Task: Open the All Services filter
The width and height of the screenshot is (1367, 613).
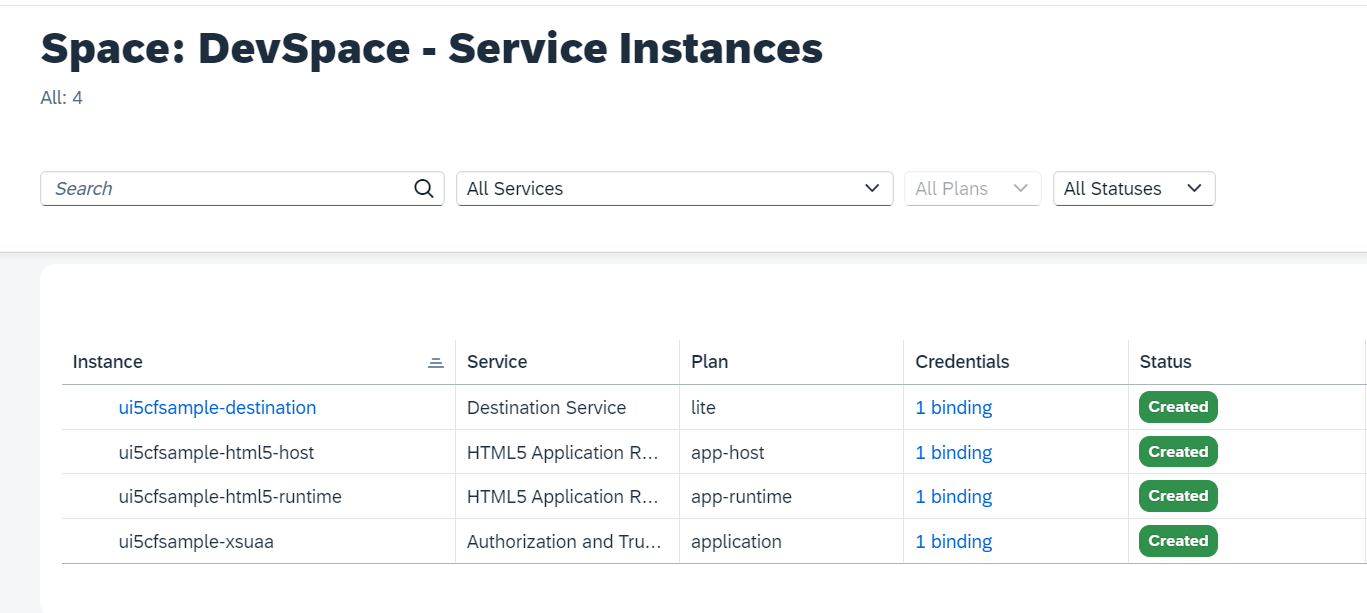Action: pos(674,188)
